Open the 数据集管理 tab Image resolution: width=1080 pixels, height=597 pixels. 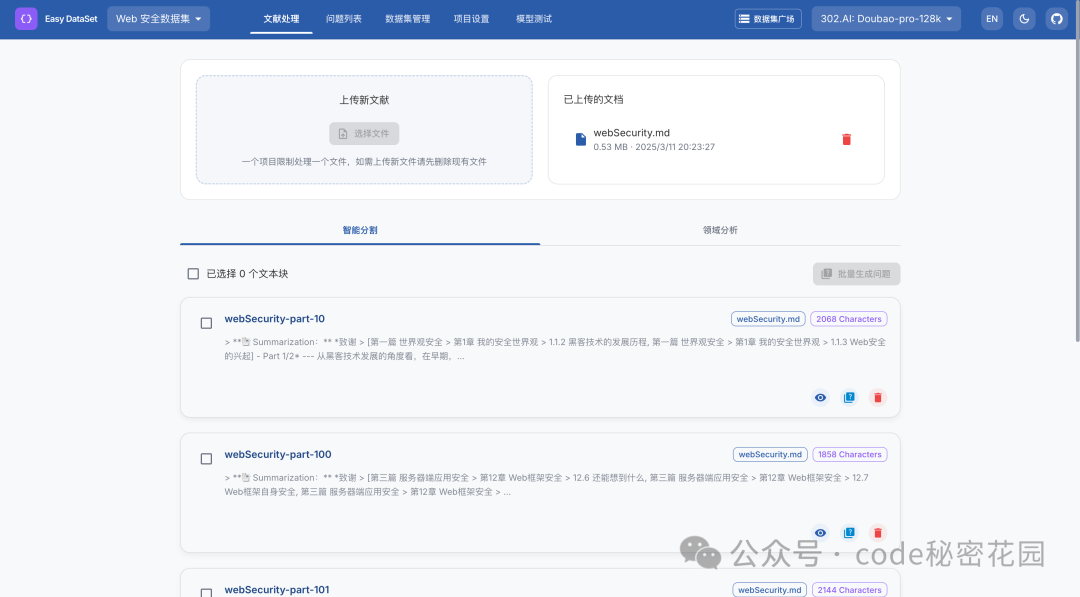click(x=408, y=19)
